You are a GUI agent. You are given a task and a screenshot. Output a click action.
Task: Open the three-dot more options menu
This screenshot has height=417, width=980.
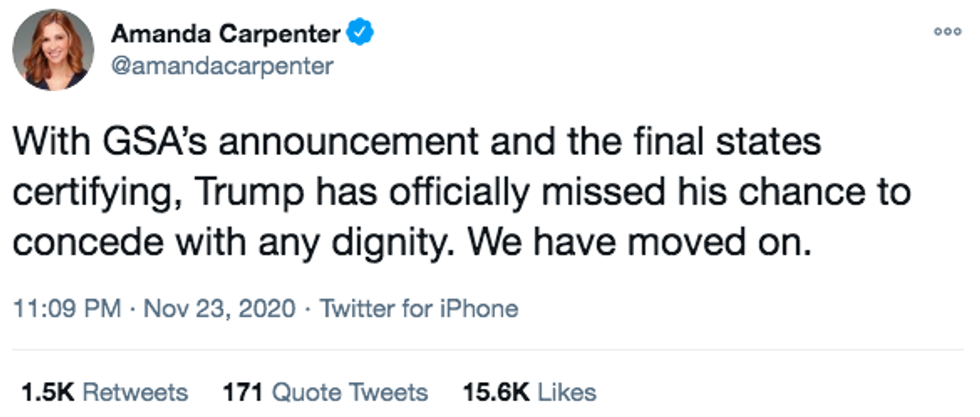click(945, 31)
